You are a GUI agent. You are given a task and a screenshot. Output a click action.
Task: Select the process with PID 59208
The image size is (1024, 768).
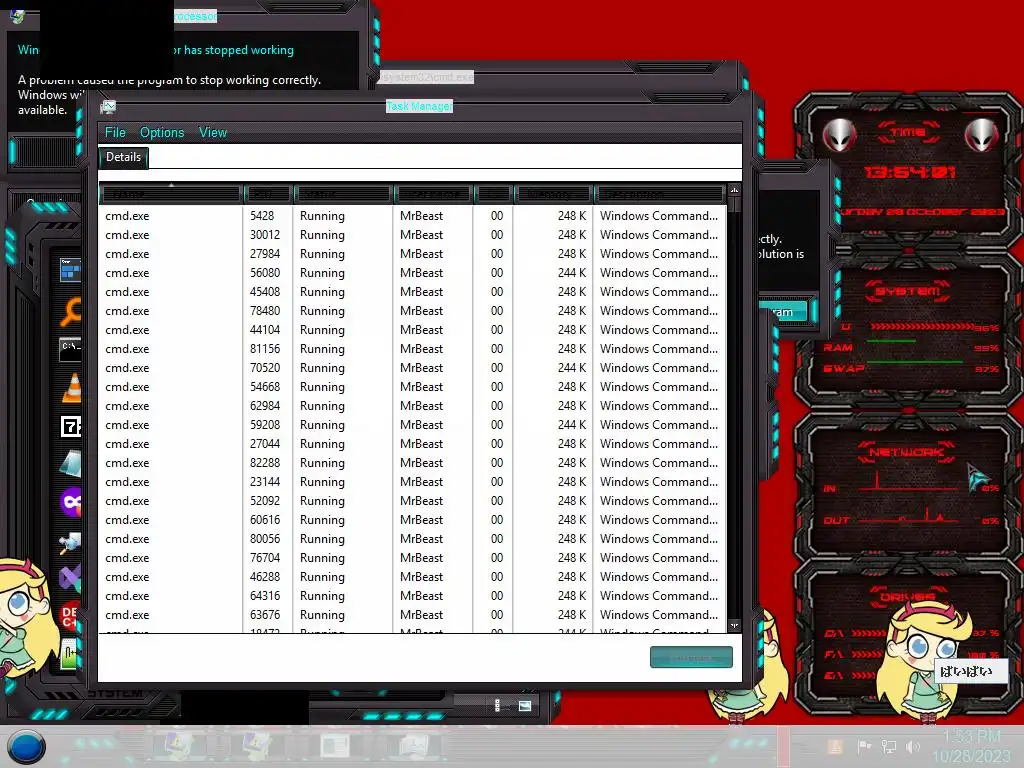[x=412, y=424]
